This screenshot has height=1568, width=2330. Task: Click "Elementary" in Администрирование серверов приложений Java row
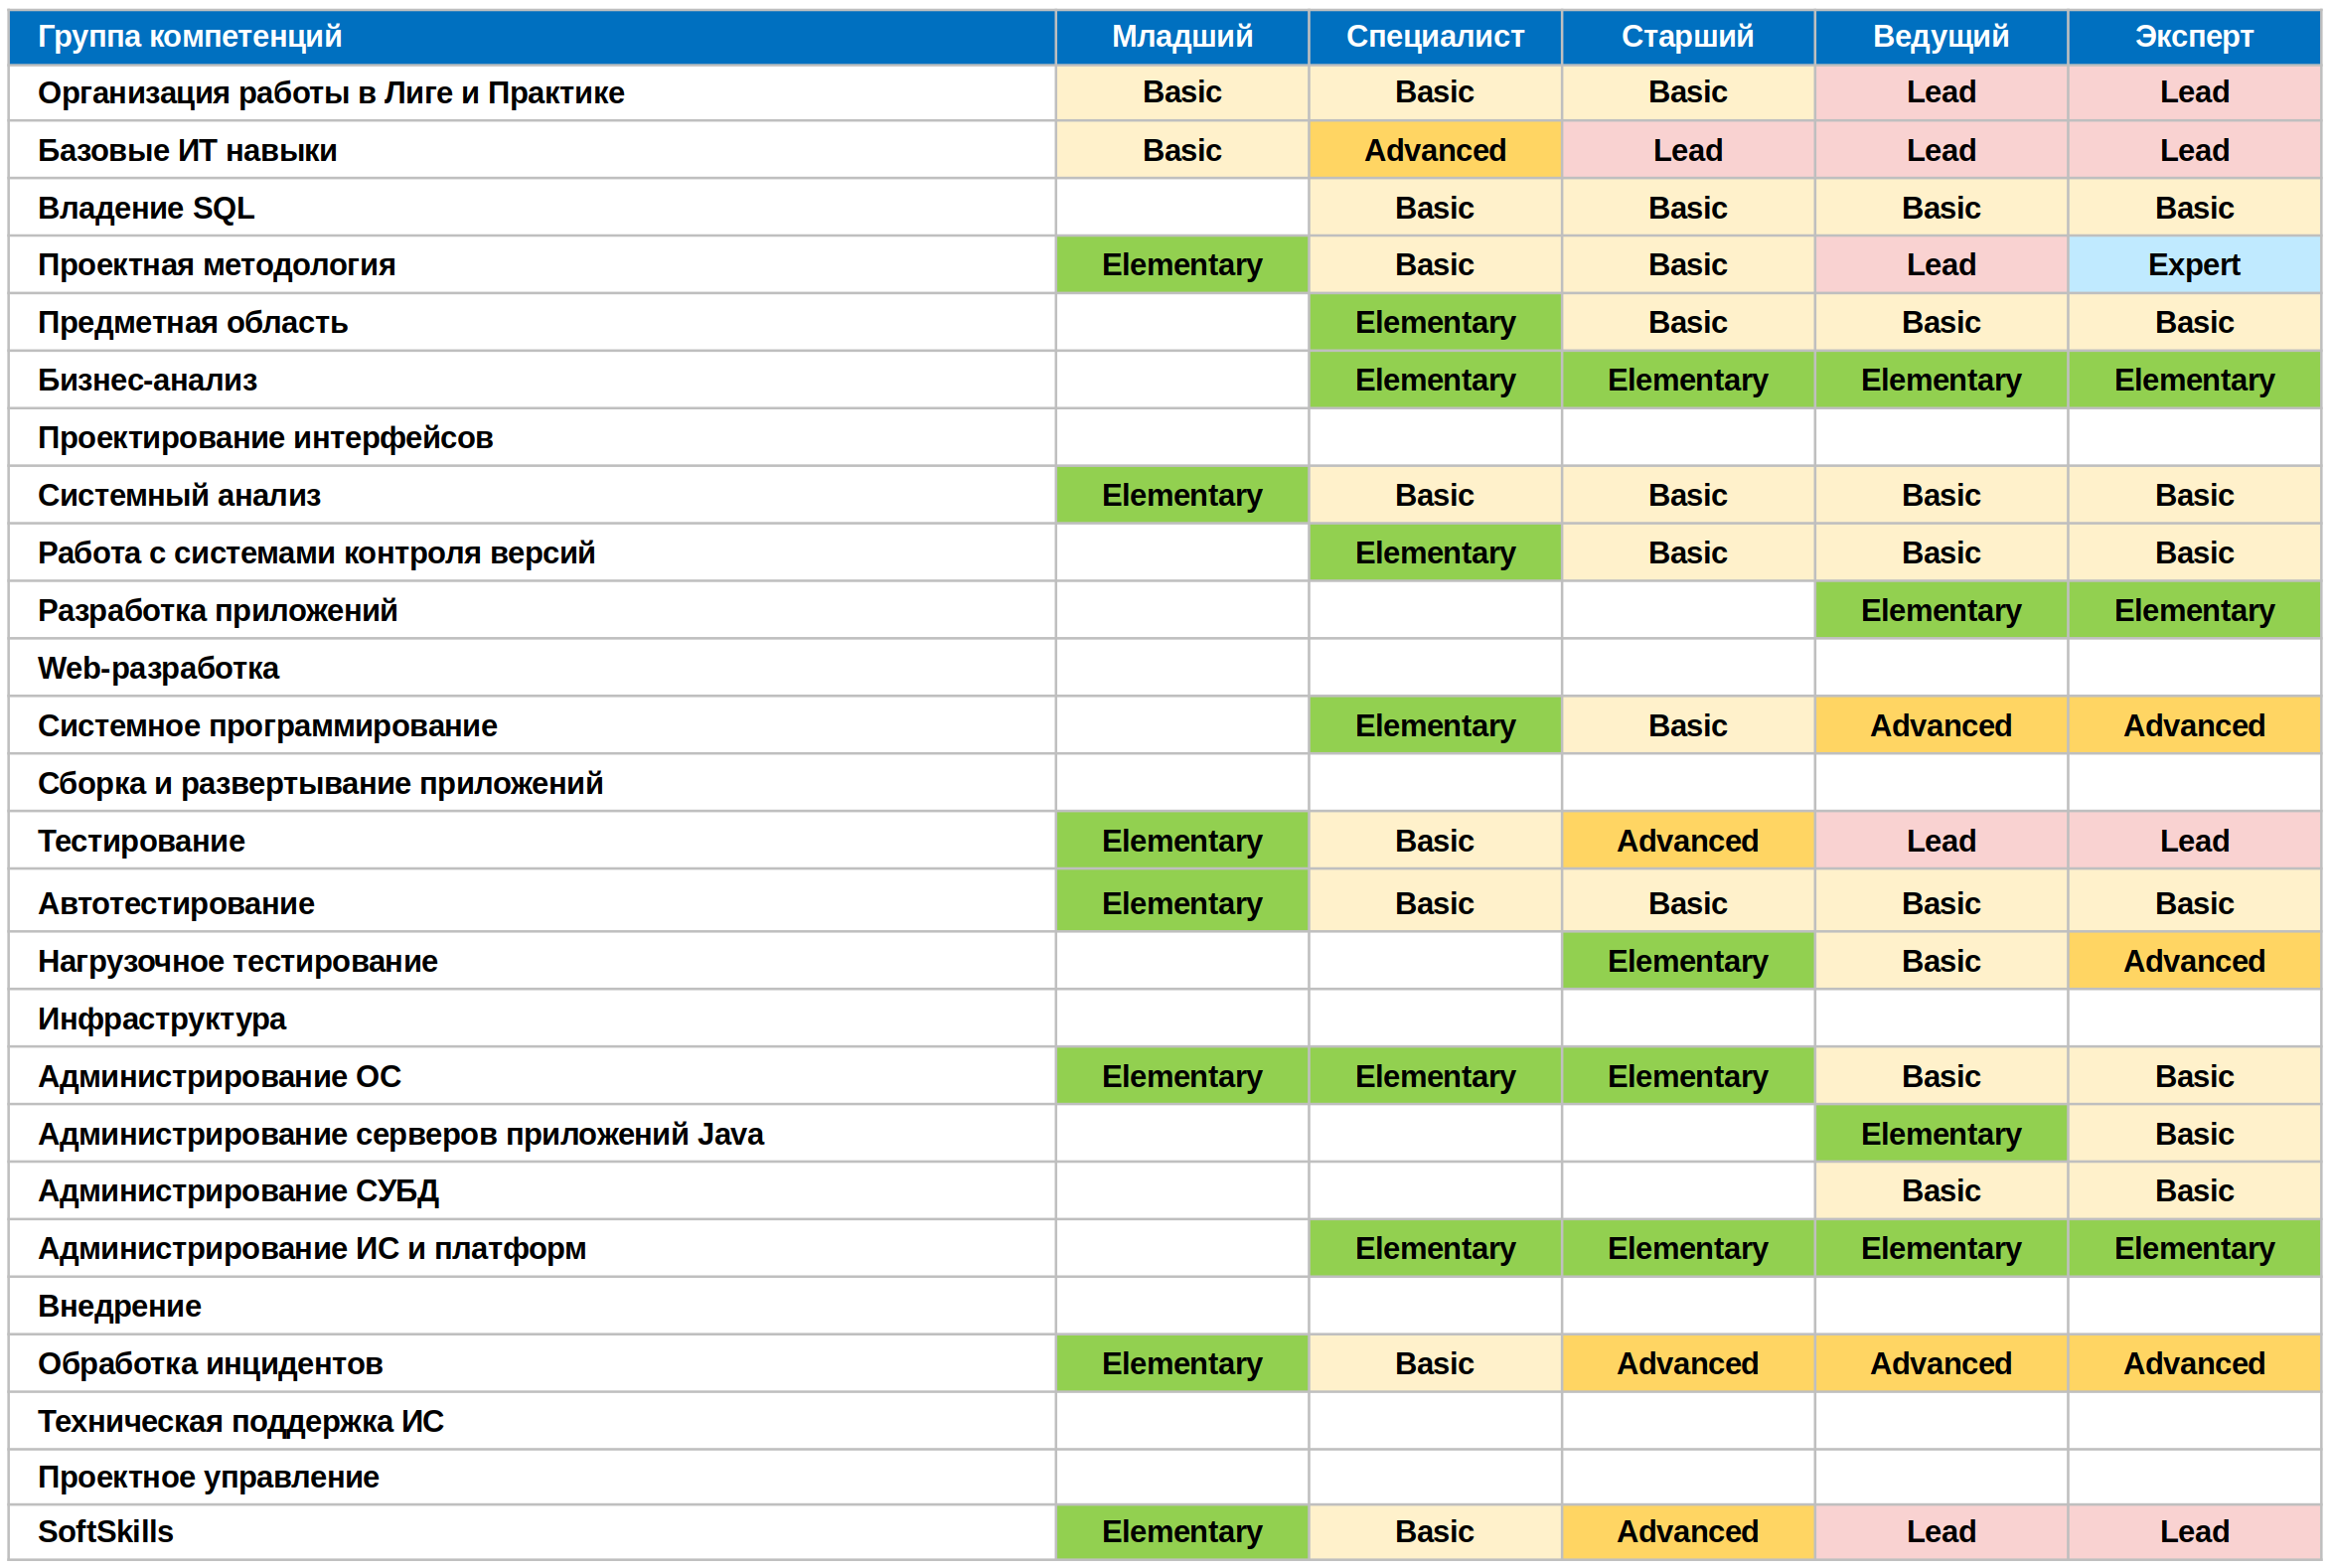(1940, 1134)
